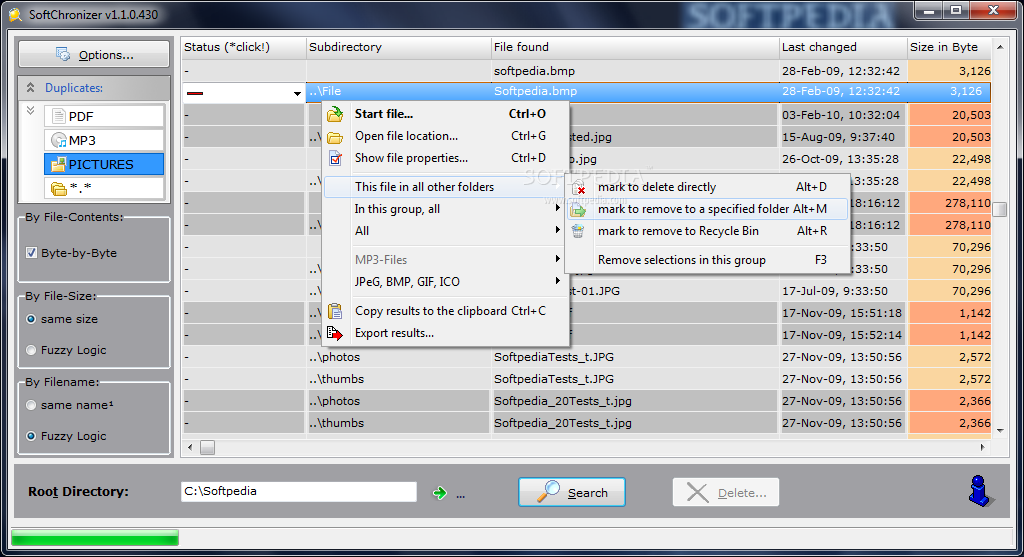Image resolution: width=1024 pixels, height=557 pixels.
Task: Select ..\photos Softpedia_20Tests_t.jpg row
Action: pyautogui.click(x=586, y=401)
